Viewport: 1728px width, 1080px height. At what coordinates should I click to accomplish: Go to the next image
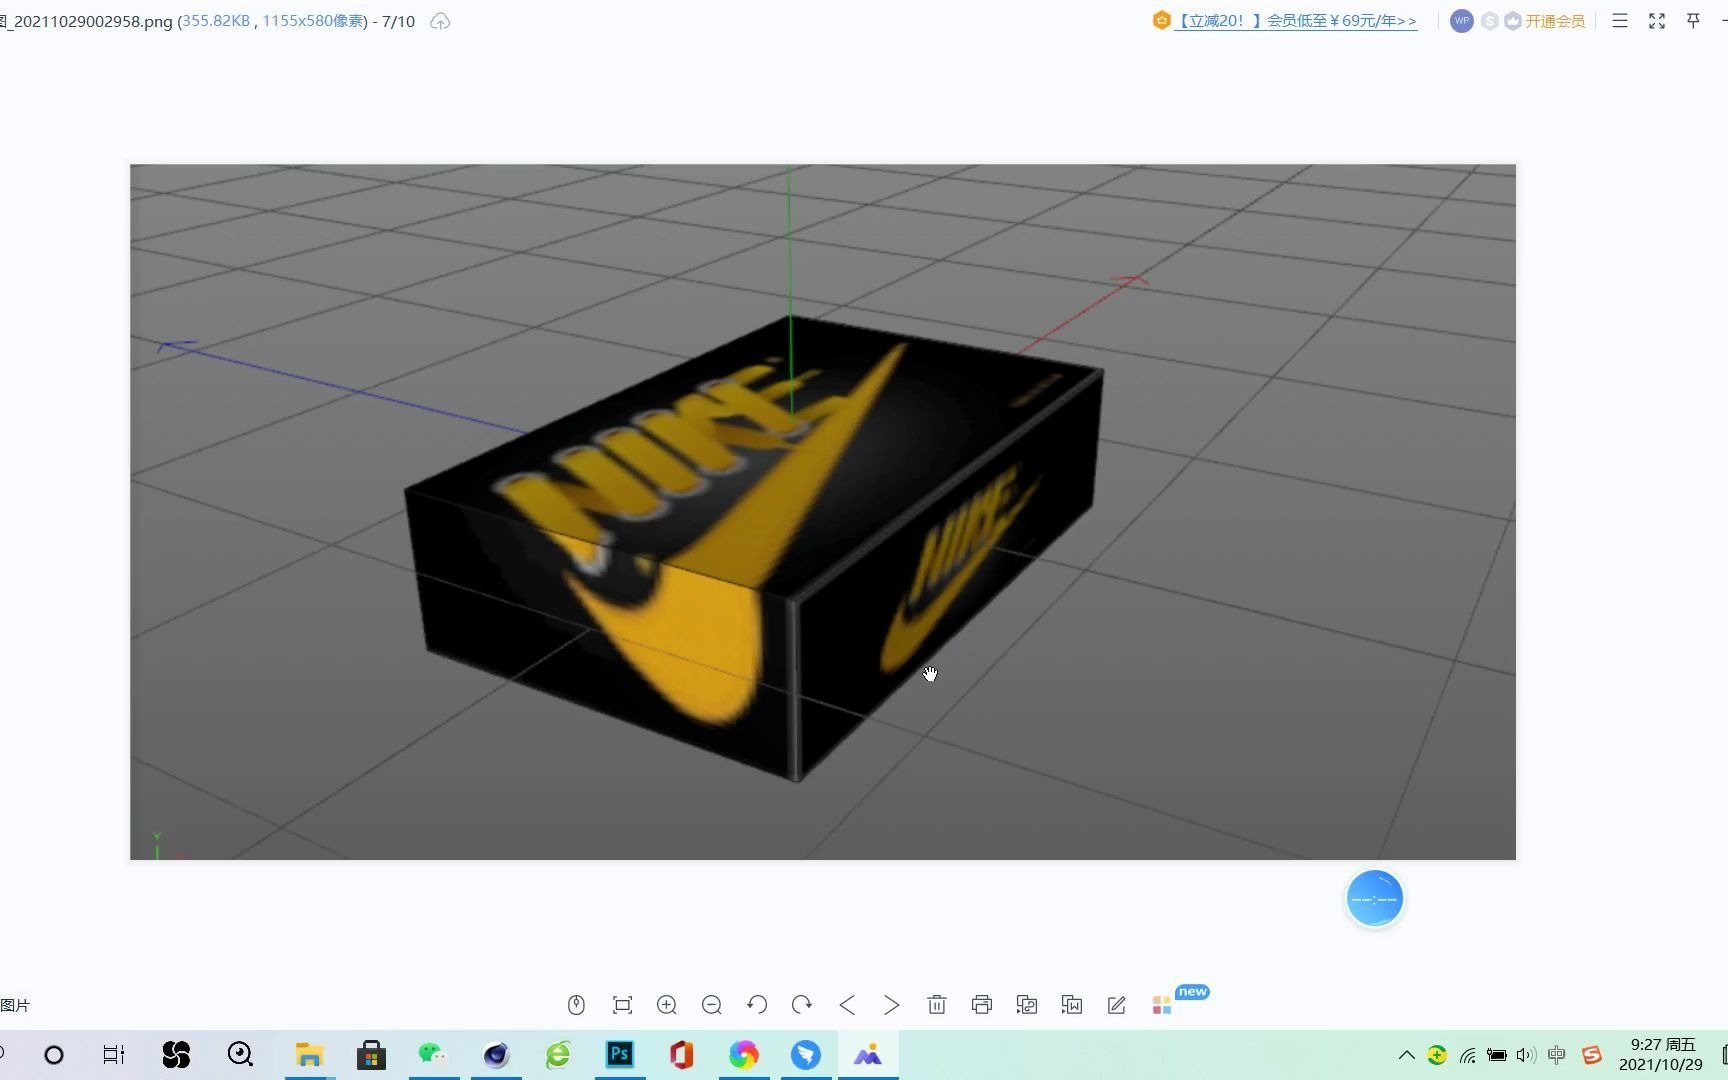(891, 1004)
